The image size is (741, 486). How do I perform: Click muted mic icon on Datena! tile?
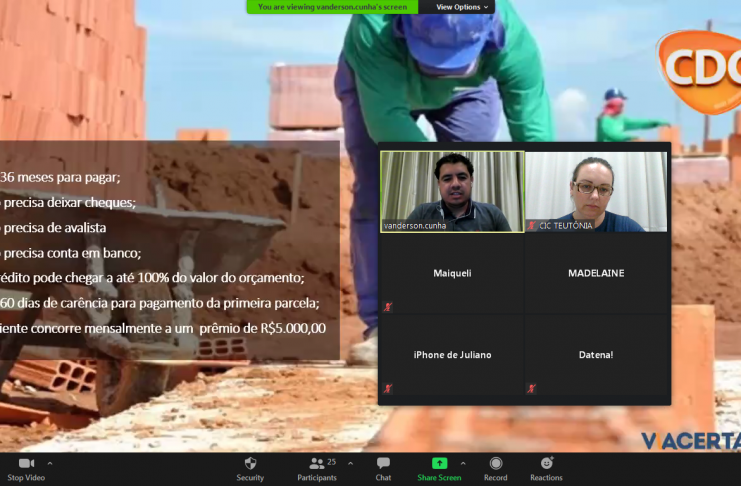[x=532, y=388]
